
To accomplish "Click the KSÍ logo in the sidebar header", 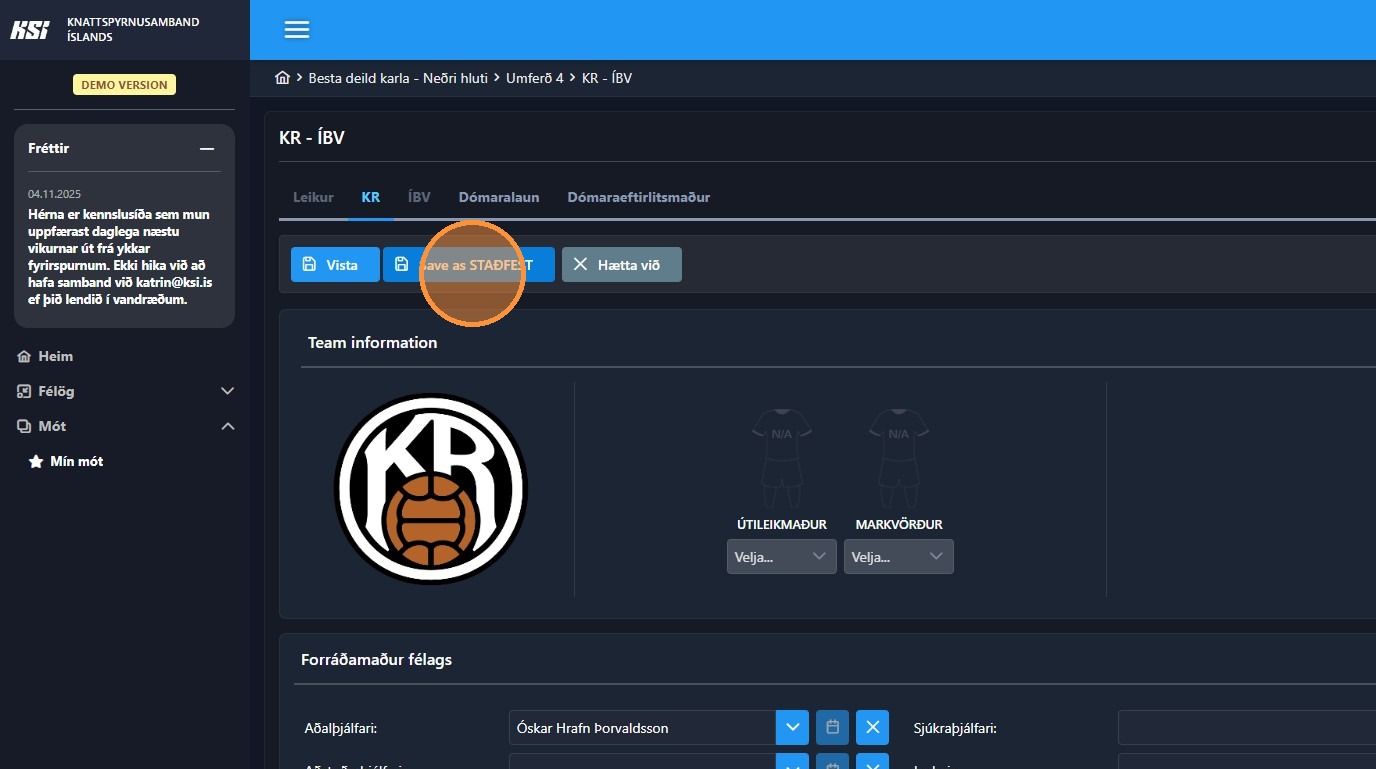I will pos(30,30).
